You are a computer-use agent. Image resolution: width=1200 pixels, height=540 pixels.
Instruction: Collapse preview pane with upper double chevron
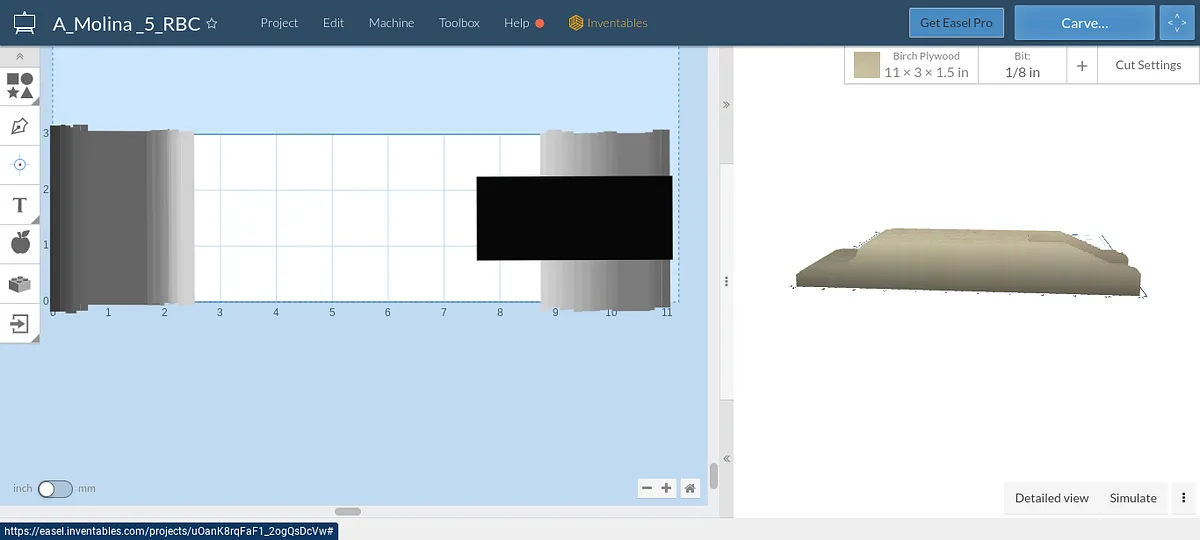[726, 104]
